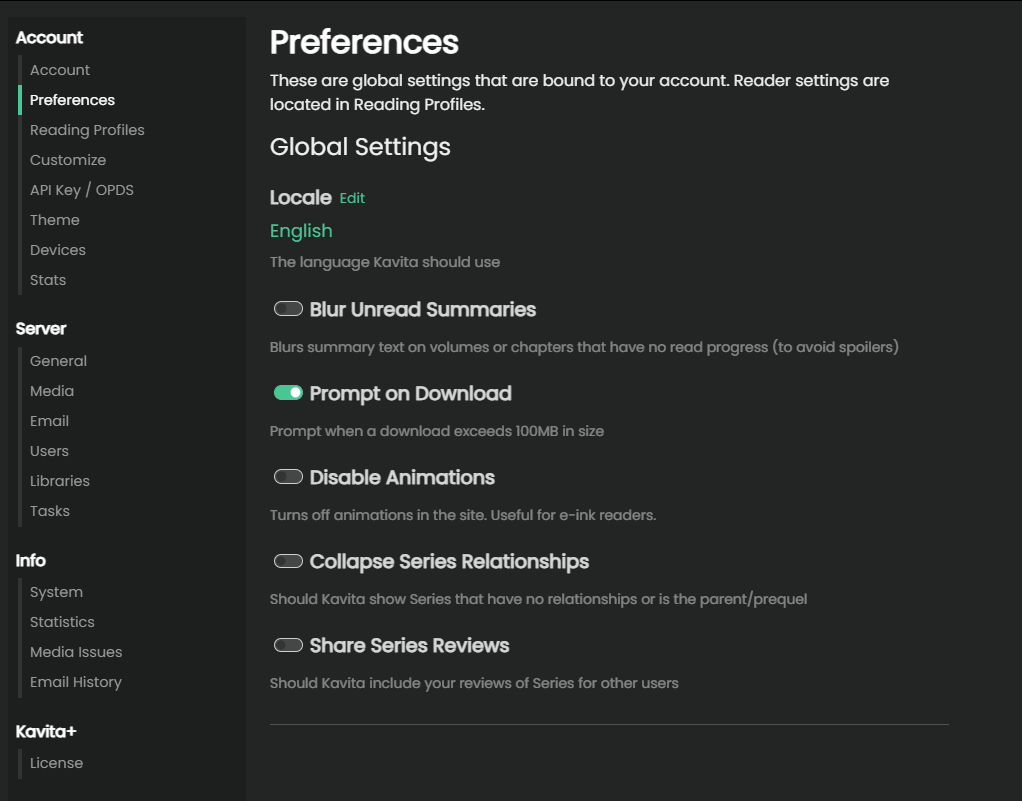This screenshot has width=1022, height=801.
Task: Enable Share Series Reviews toggle
Action: [288, 645]
